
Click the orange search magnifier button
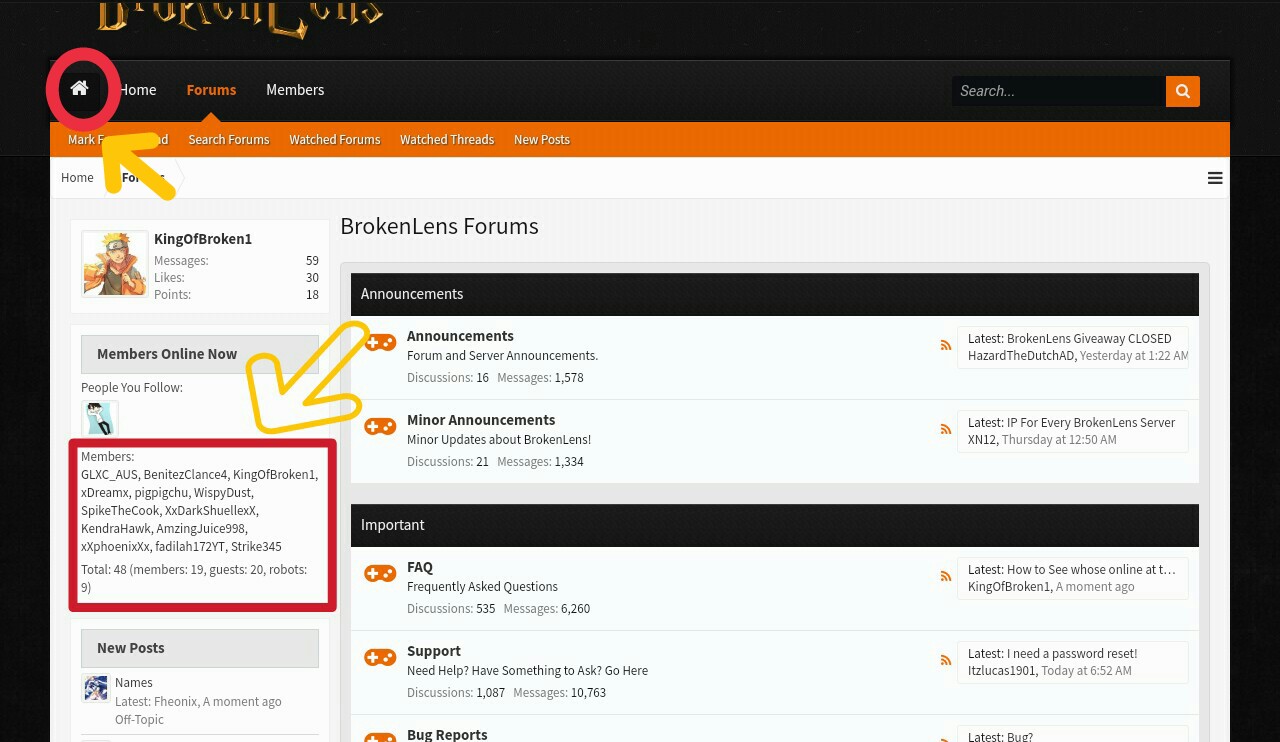coord(1182,91)
